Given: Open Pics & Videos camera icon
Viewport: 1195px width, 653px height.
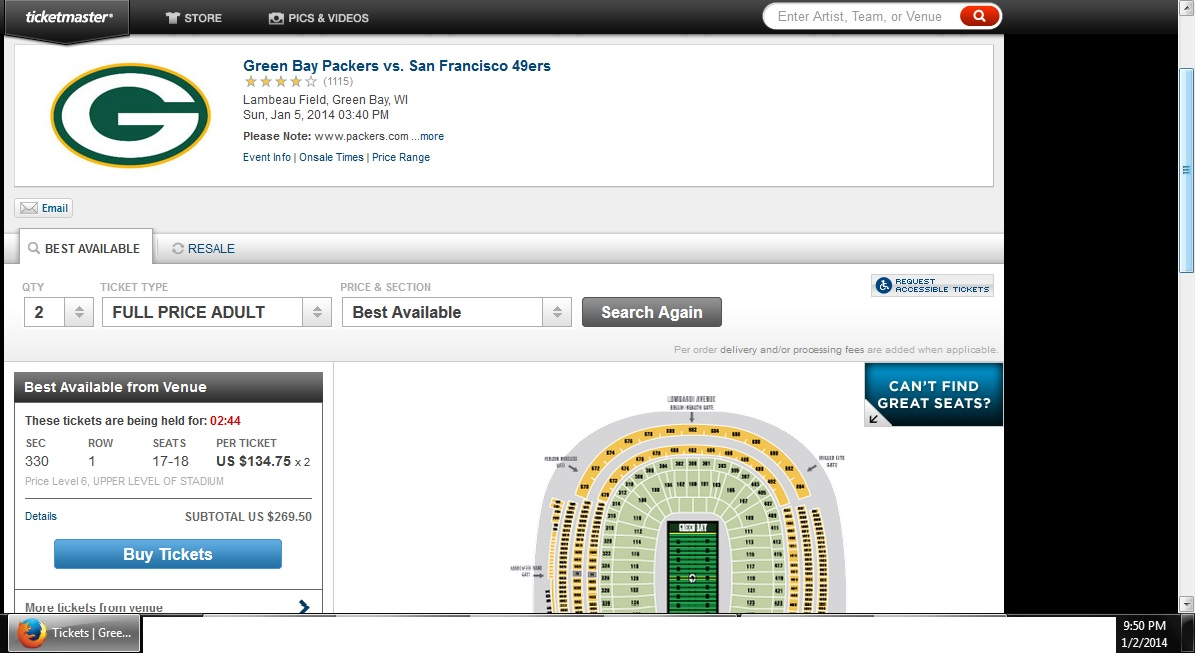Looking at the screenshot, I should (x=276, y=18).
